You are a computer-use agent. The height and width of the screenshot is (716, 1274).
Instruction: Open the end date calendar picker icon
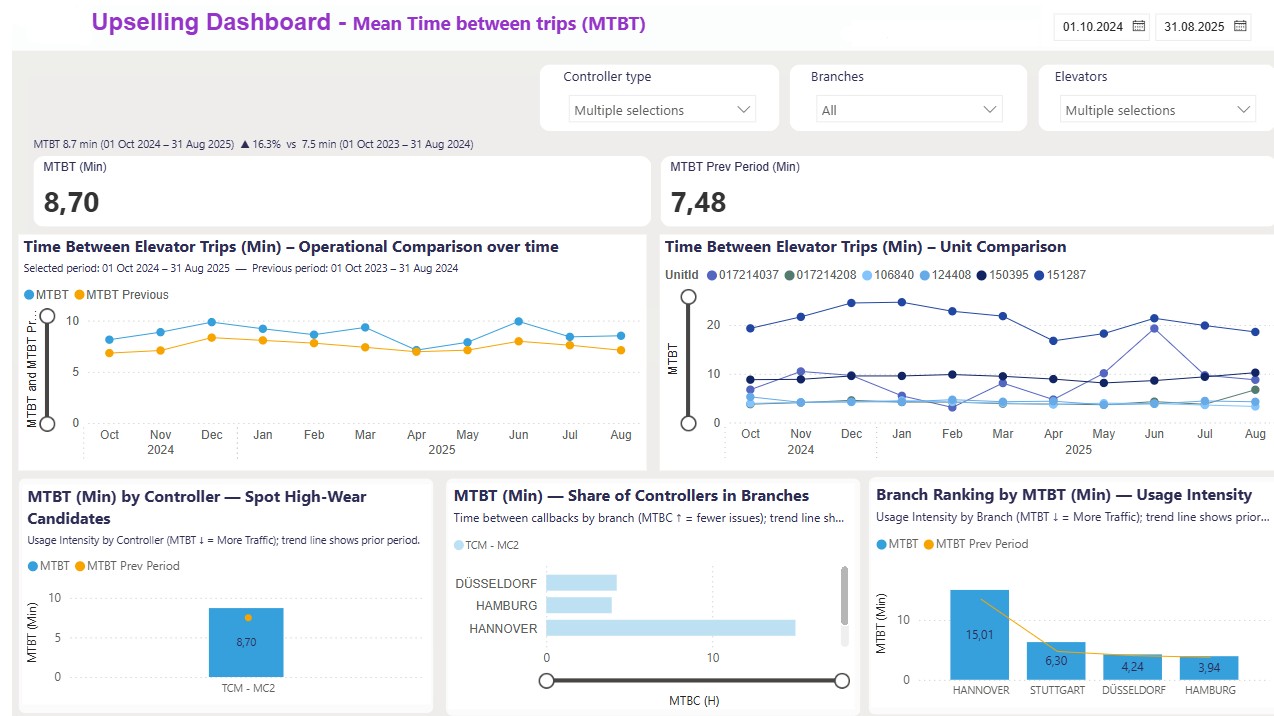[x=1240, y=27]
